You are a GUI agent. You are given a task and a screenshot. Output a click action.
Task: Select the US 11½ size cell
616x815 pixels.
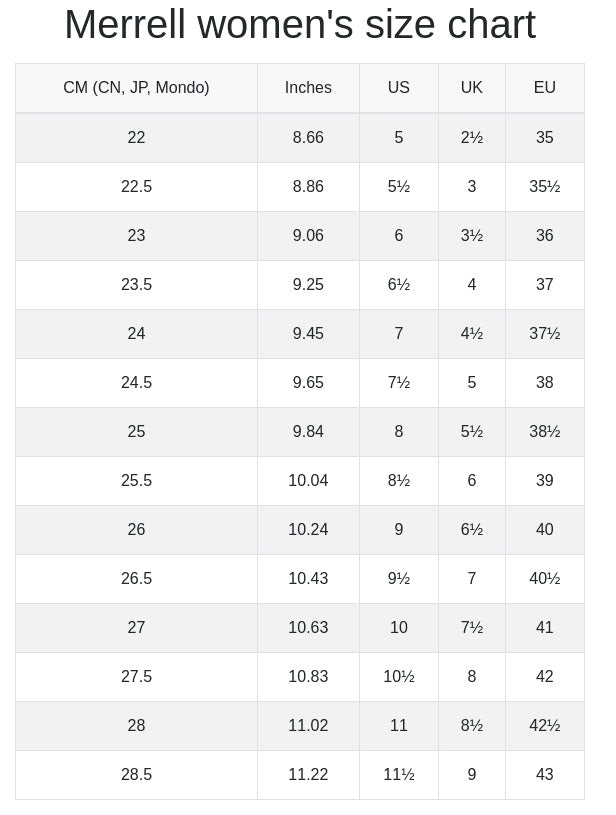click(399, 774)
